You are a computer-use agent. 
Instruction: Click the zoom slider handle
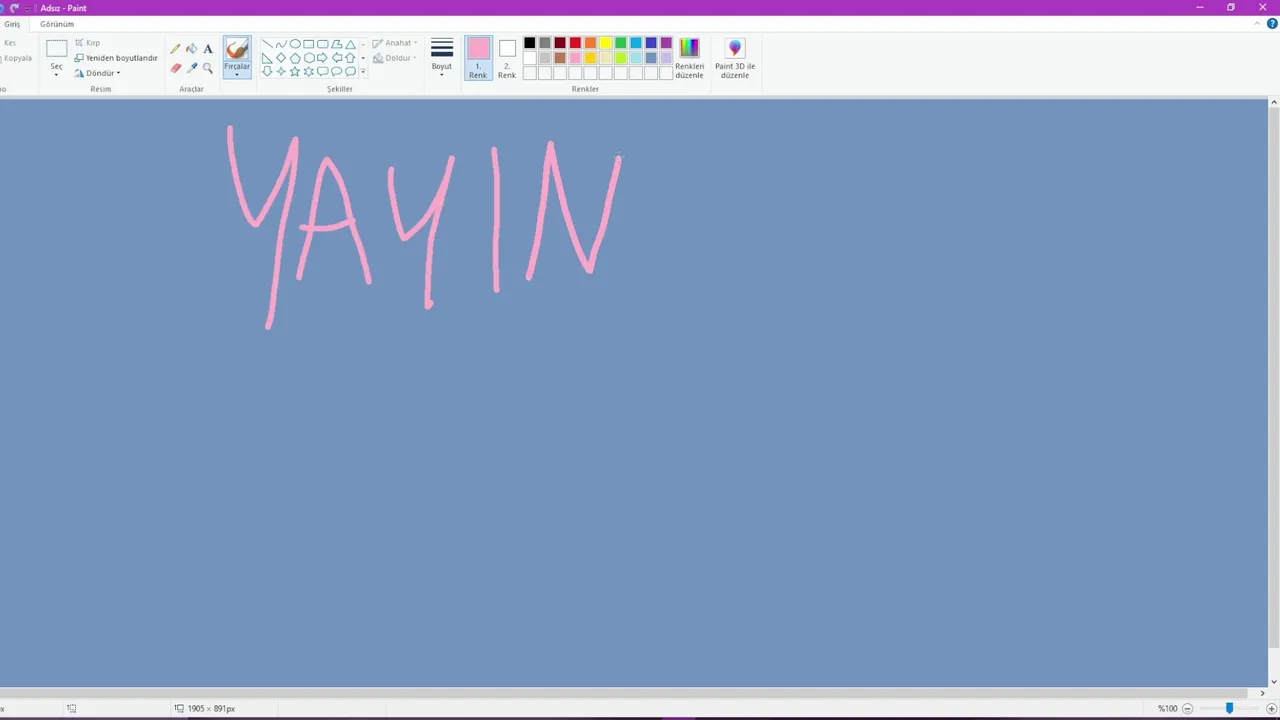1229,708
